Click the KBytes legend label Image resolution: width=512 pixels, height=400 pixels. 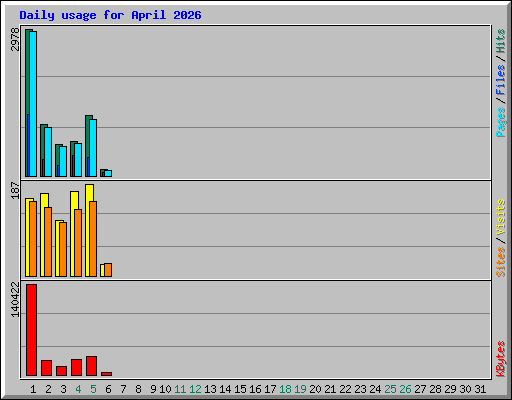pos(500,359)
